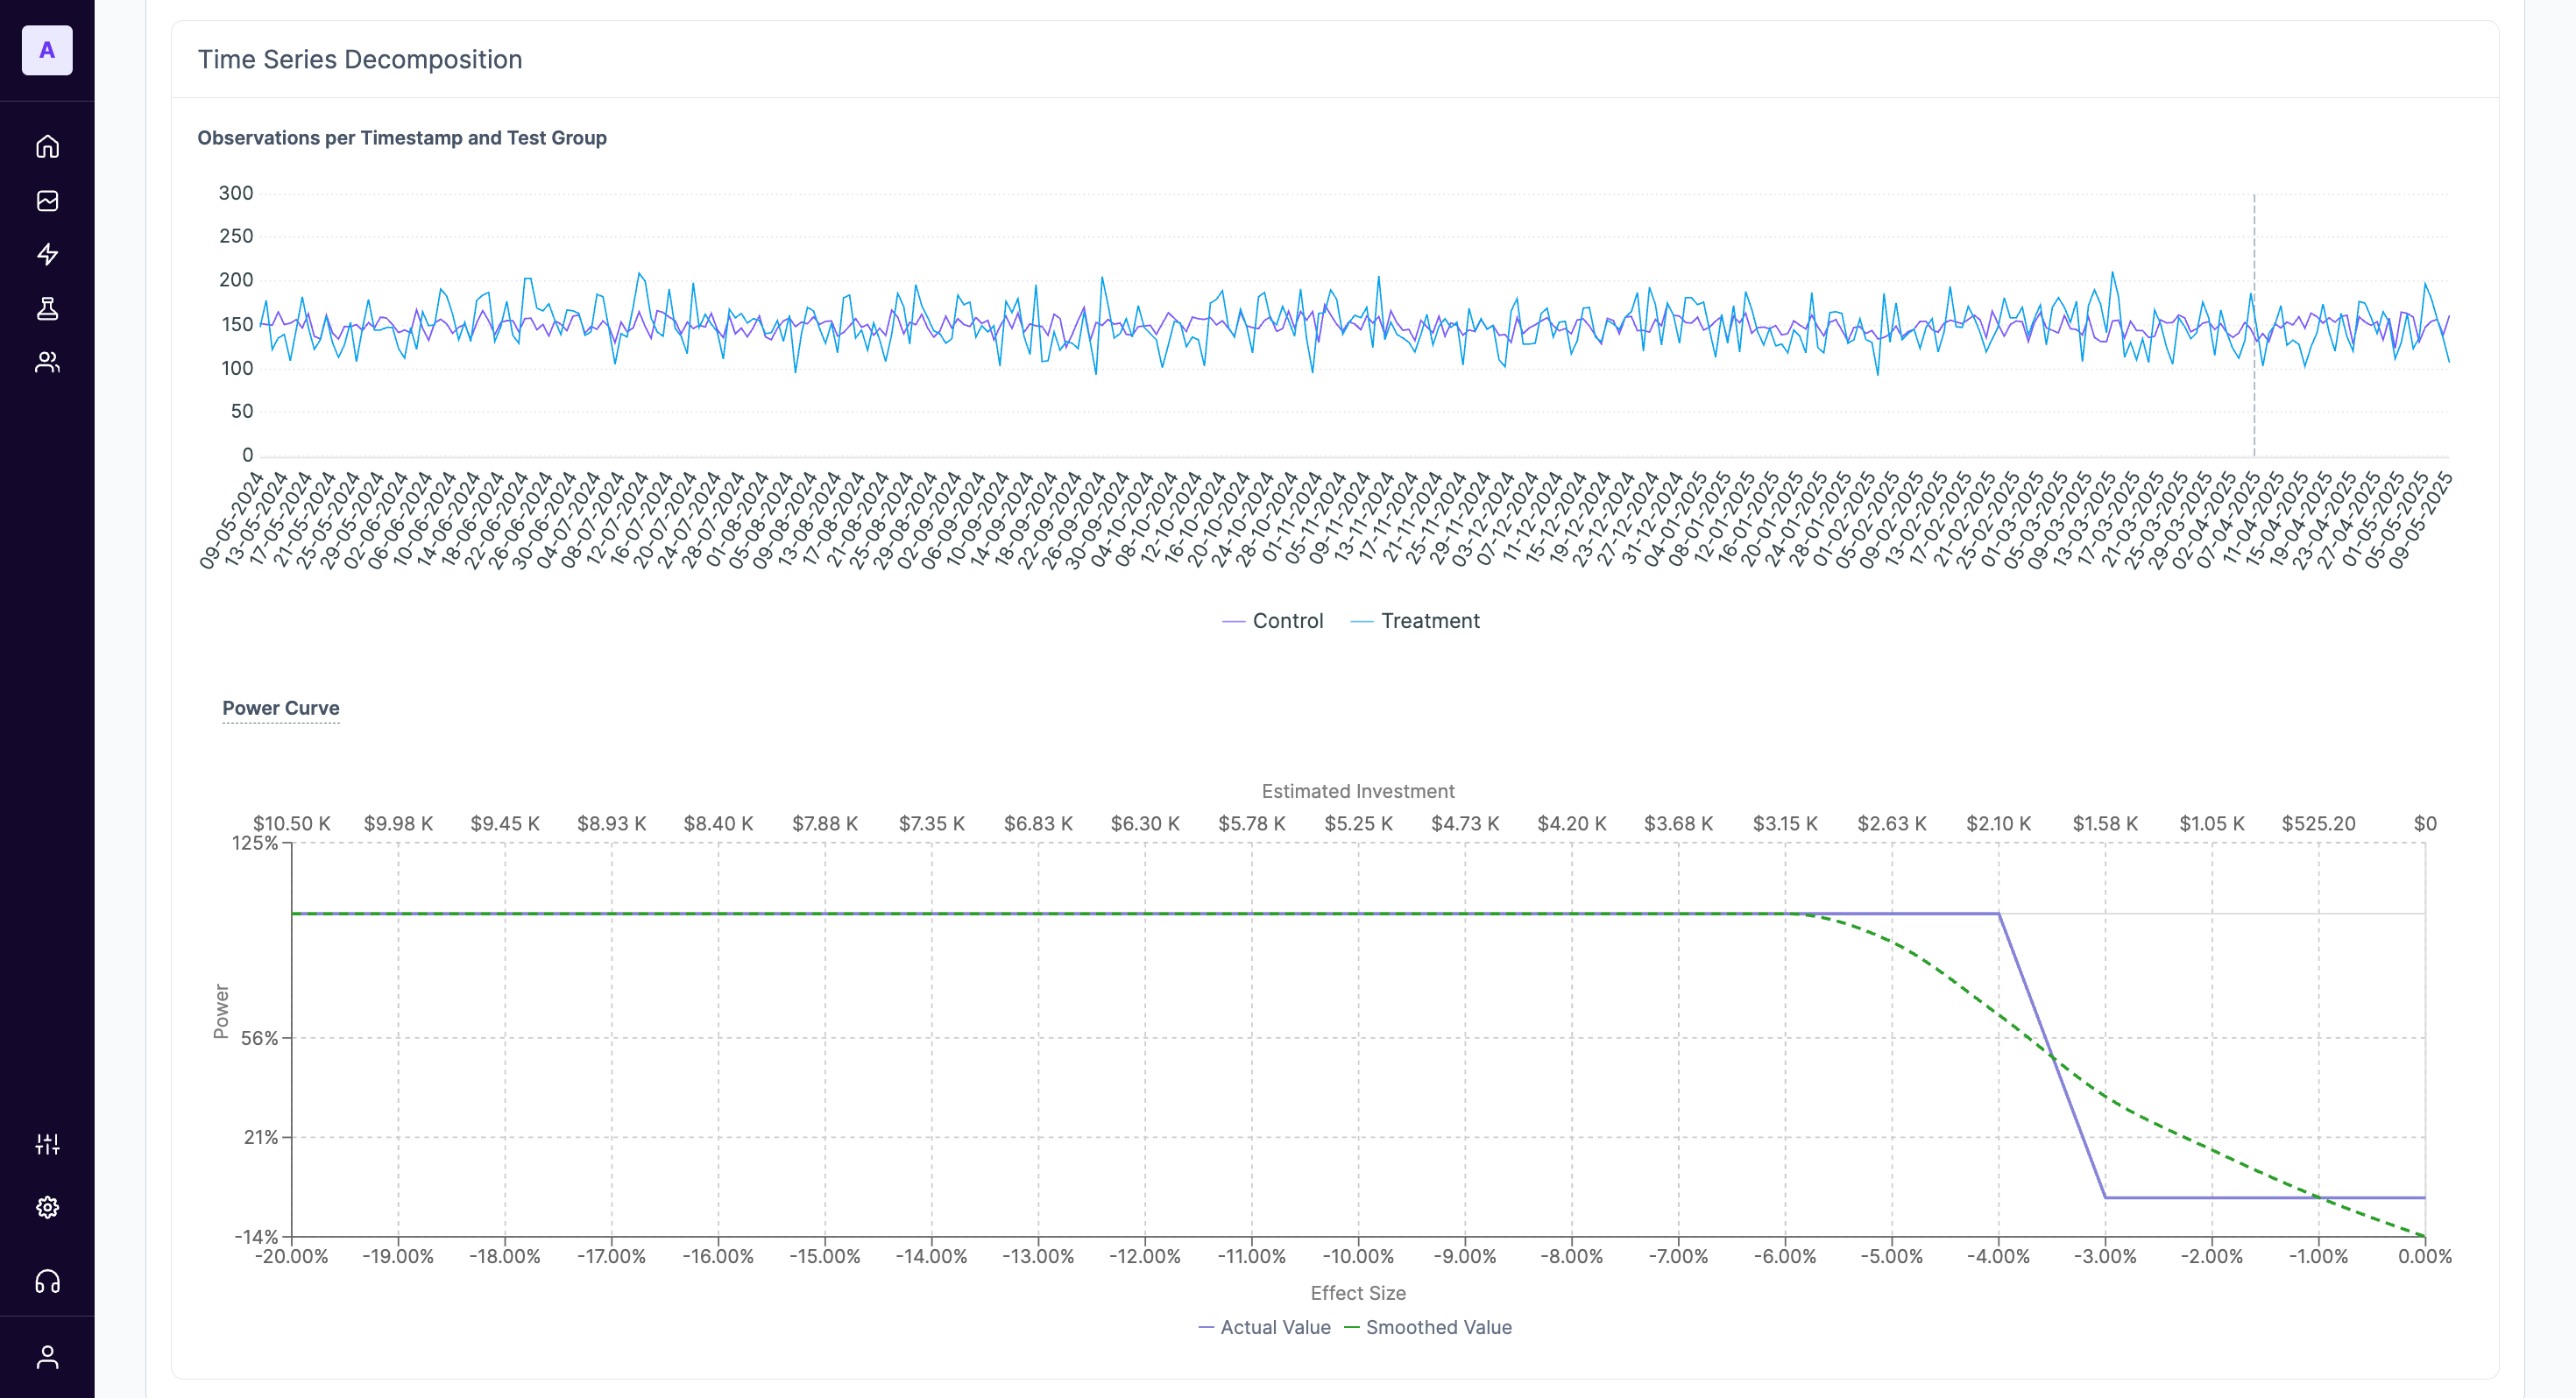Open the Experiments flask icon
This screenshot has width=2576, height=1398.
pos(47,309)
